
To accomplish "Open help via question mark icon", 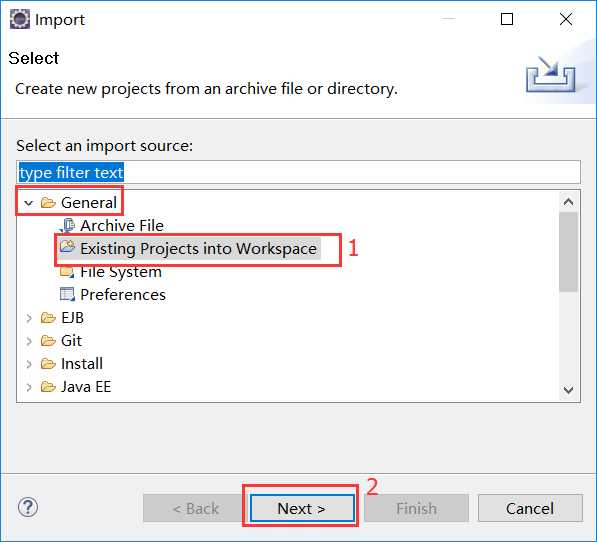I will [x=28, y=507].
